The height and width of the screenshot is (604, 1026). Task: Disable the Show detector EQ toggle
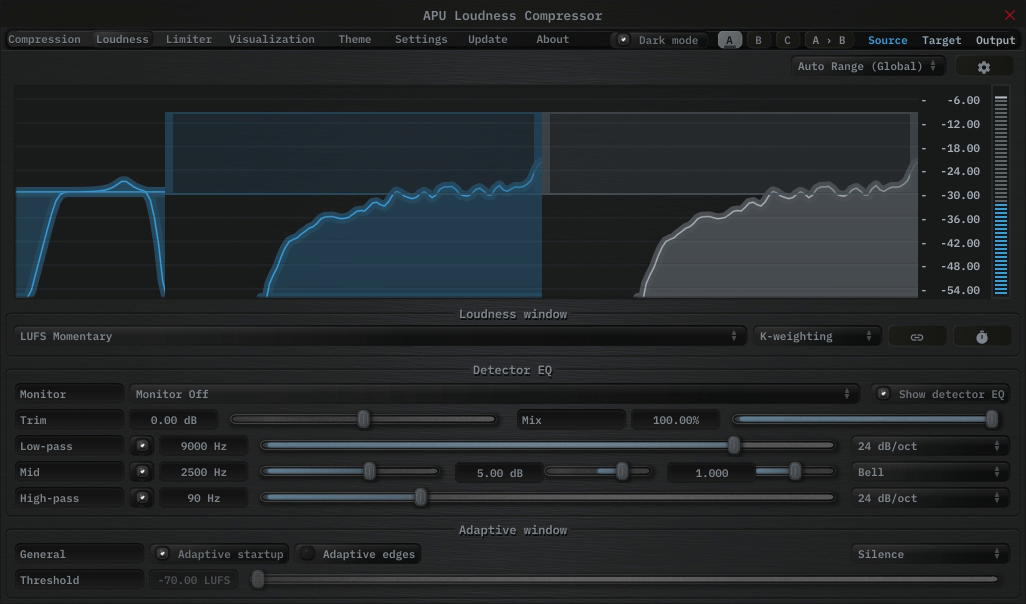pos(884,393)
